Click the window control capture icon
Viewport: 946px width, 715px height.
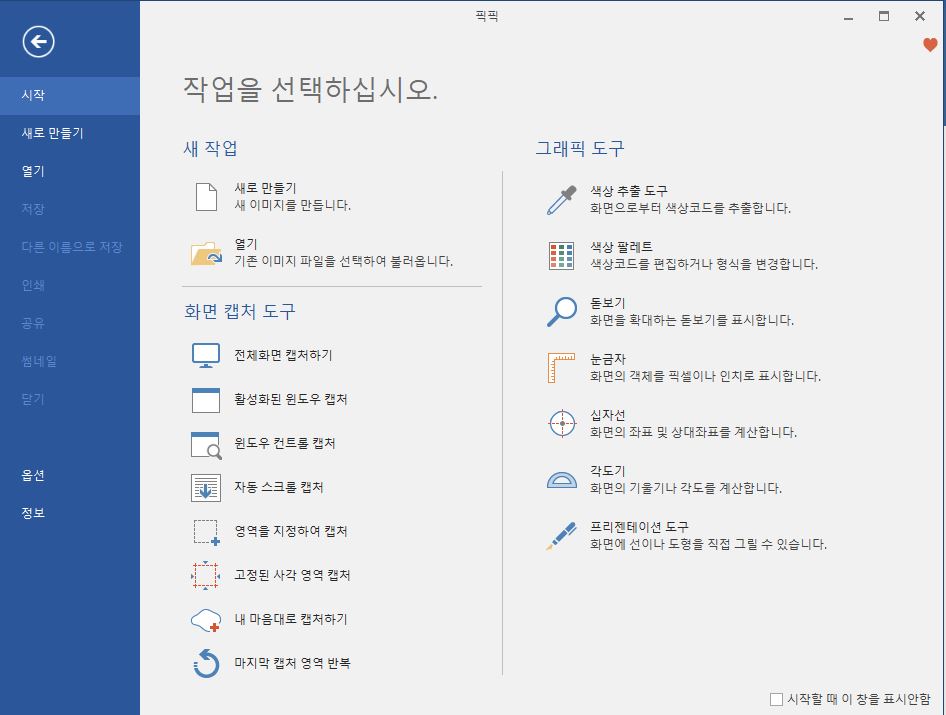click(x=206, y=445)
